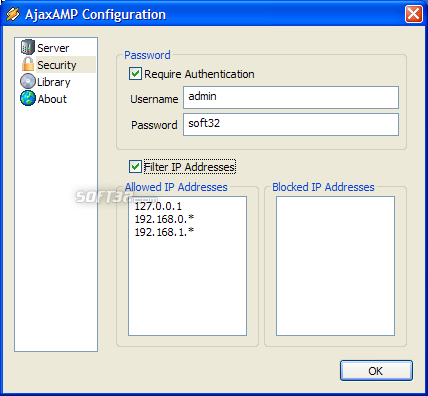
Task: Open the Server settings page
Action: 53,48
